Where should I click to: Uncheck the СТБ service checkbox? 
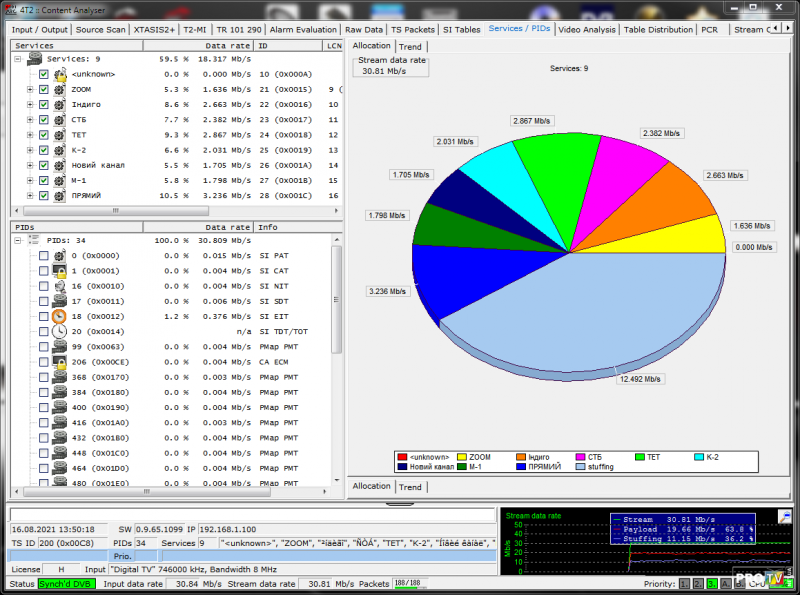click(44, 120)
